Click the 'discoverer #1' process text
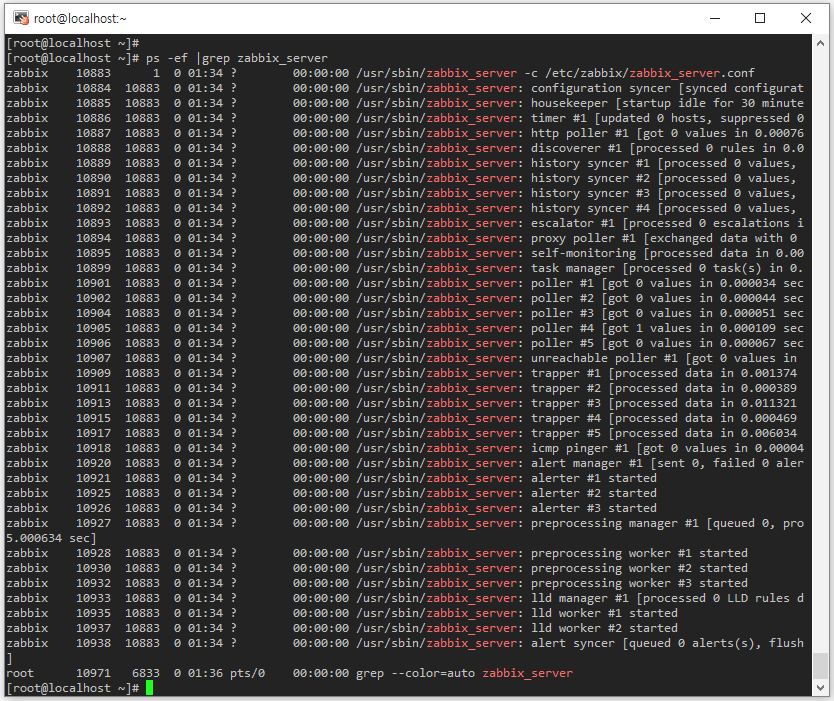 click(576, 148)
